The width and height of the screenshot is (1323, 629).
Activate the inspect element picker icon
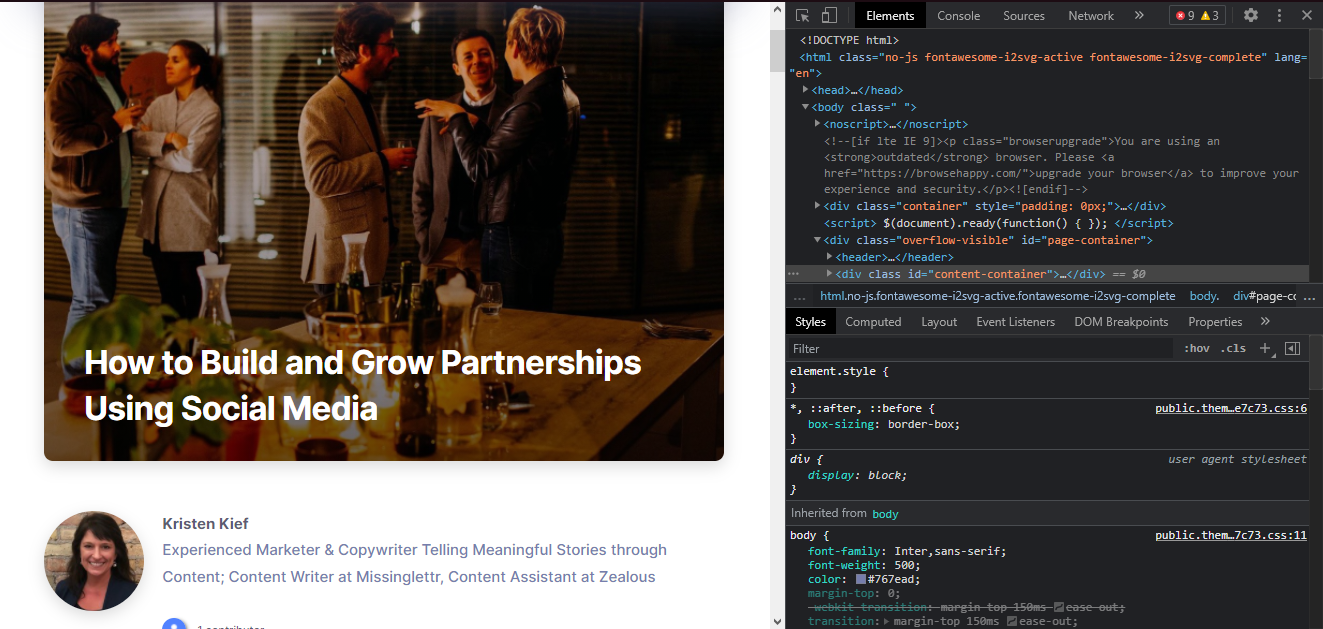pyautogui.click(x=802, y=15)
